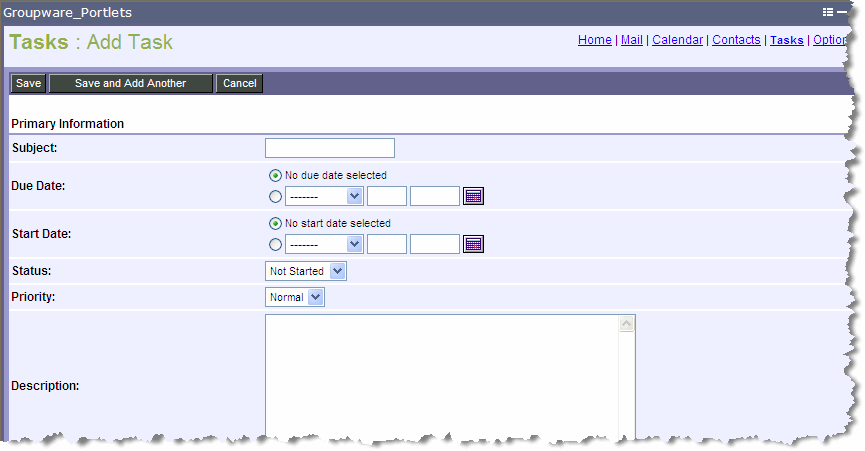
Task: Click the Priority: label
Action: [33, 297]
